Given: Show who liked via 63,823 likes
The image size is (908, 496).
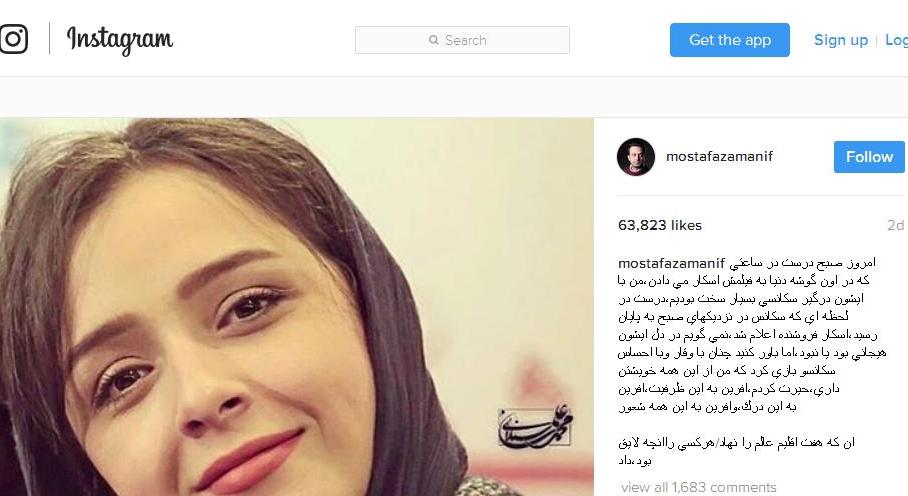Looking at the screenshot, I should [x=660, y=225].
